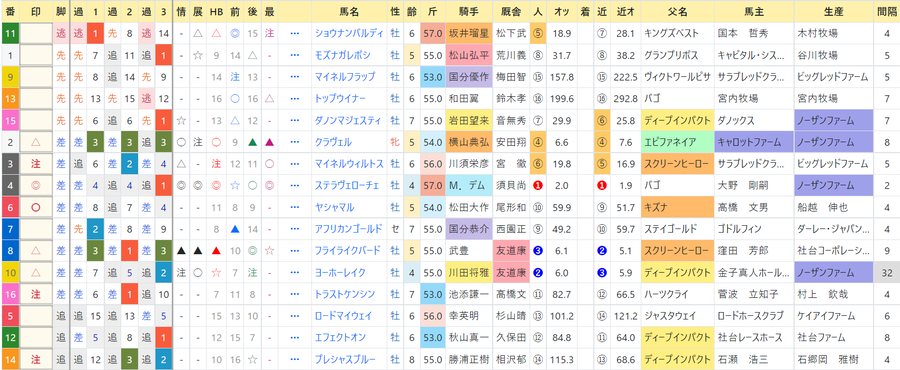This screenshot has height=370, width=900.
Task: Select jockey 坂井瑠星 cell
Action: click(x=469, y=34)
